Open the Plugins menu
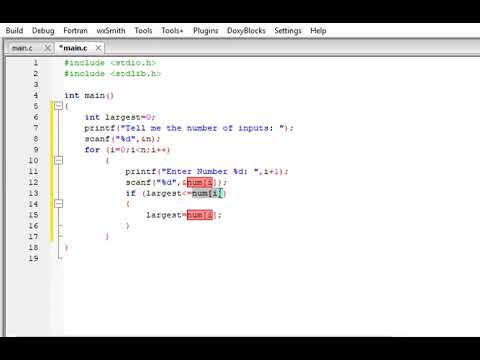Screen dimensions: 480x360 (206, 31)
